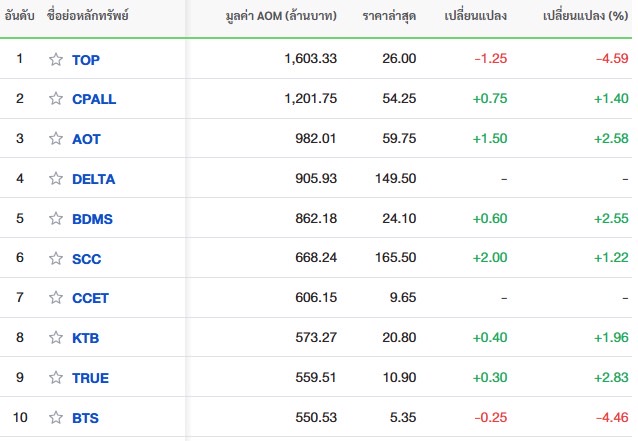Star the BDMS stock row
This screenshot has width=638, height=441.
click(x=56, y=218)
